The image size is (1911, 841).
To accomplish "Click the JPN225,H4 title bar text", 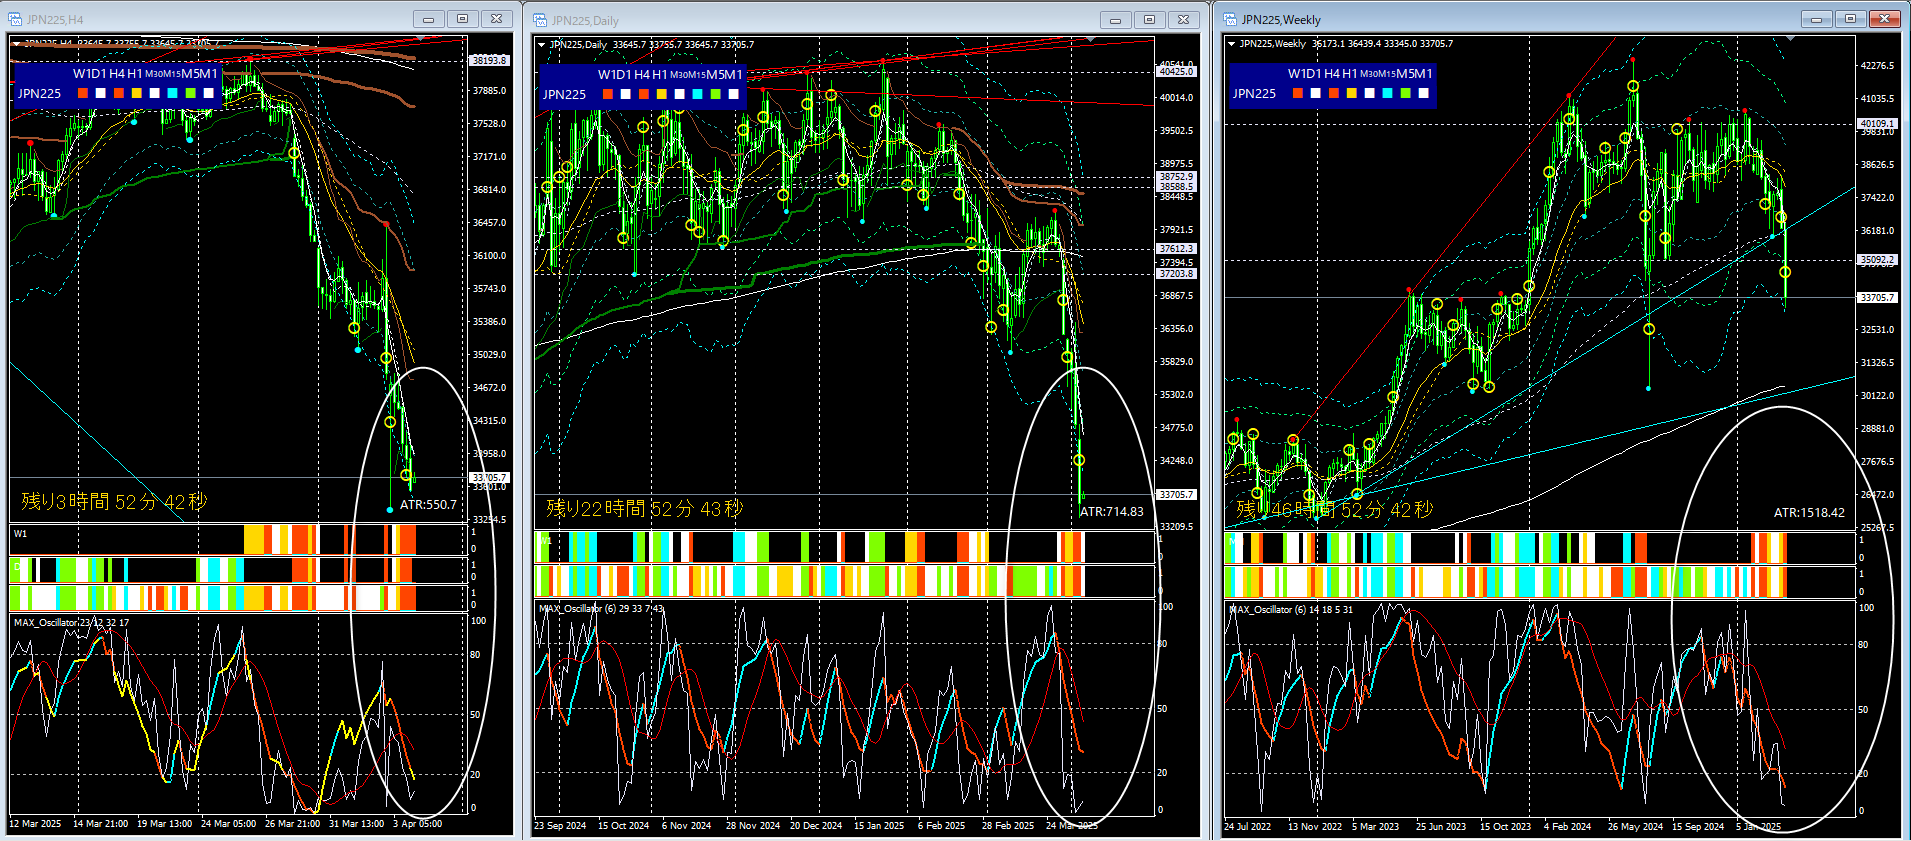I will (55, 20).
